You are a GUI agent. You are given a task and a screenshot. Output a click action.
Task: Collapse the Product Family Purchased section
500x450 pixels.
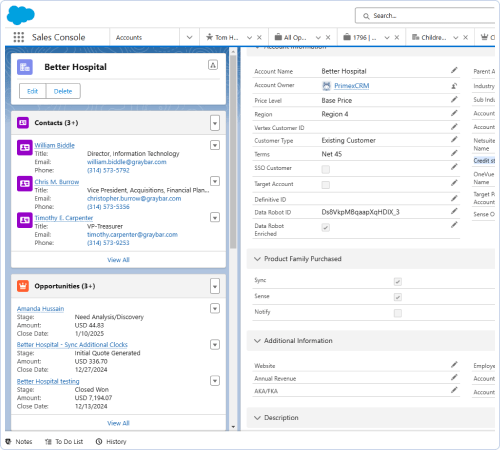coord(257,259)
